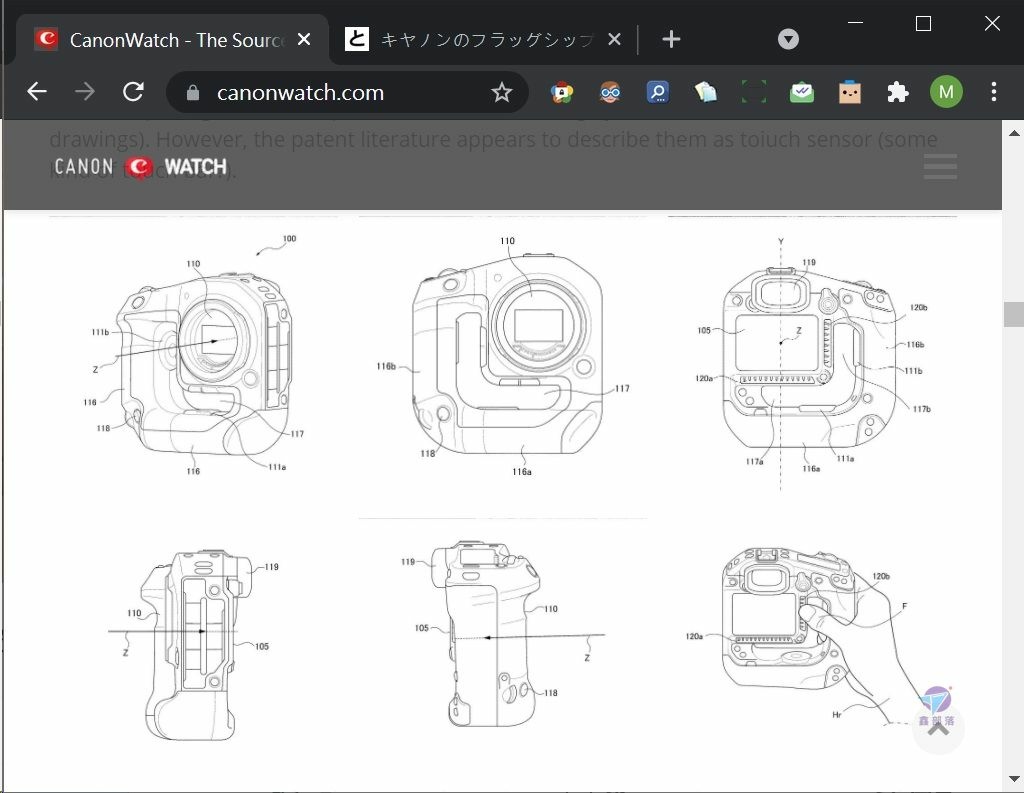Open the cardboard box face extension

(850, 92)
